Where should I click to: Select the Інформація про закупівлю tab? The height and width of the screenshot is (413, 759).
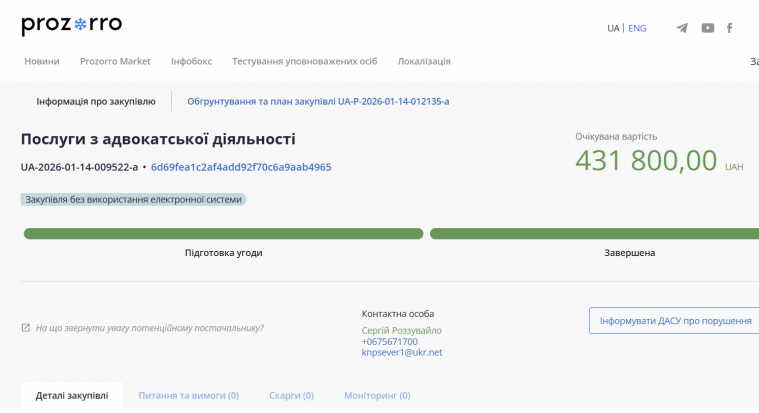pos(96,101)
